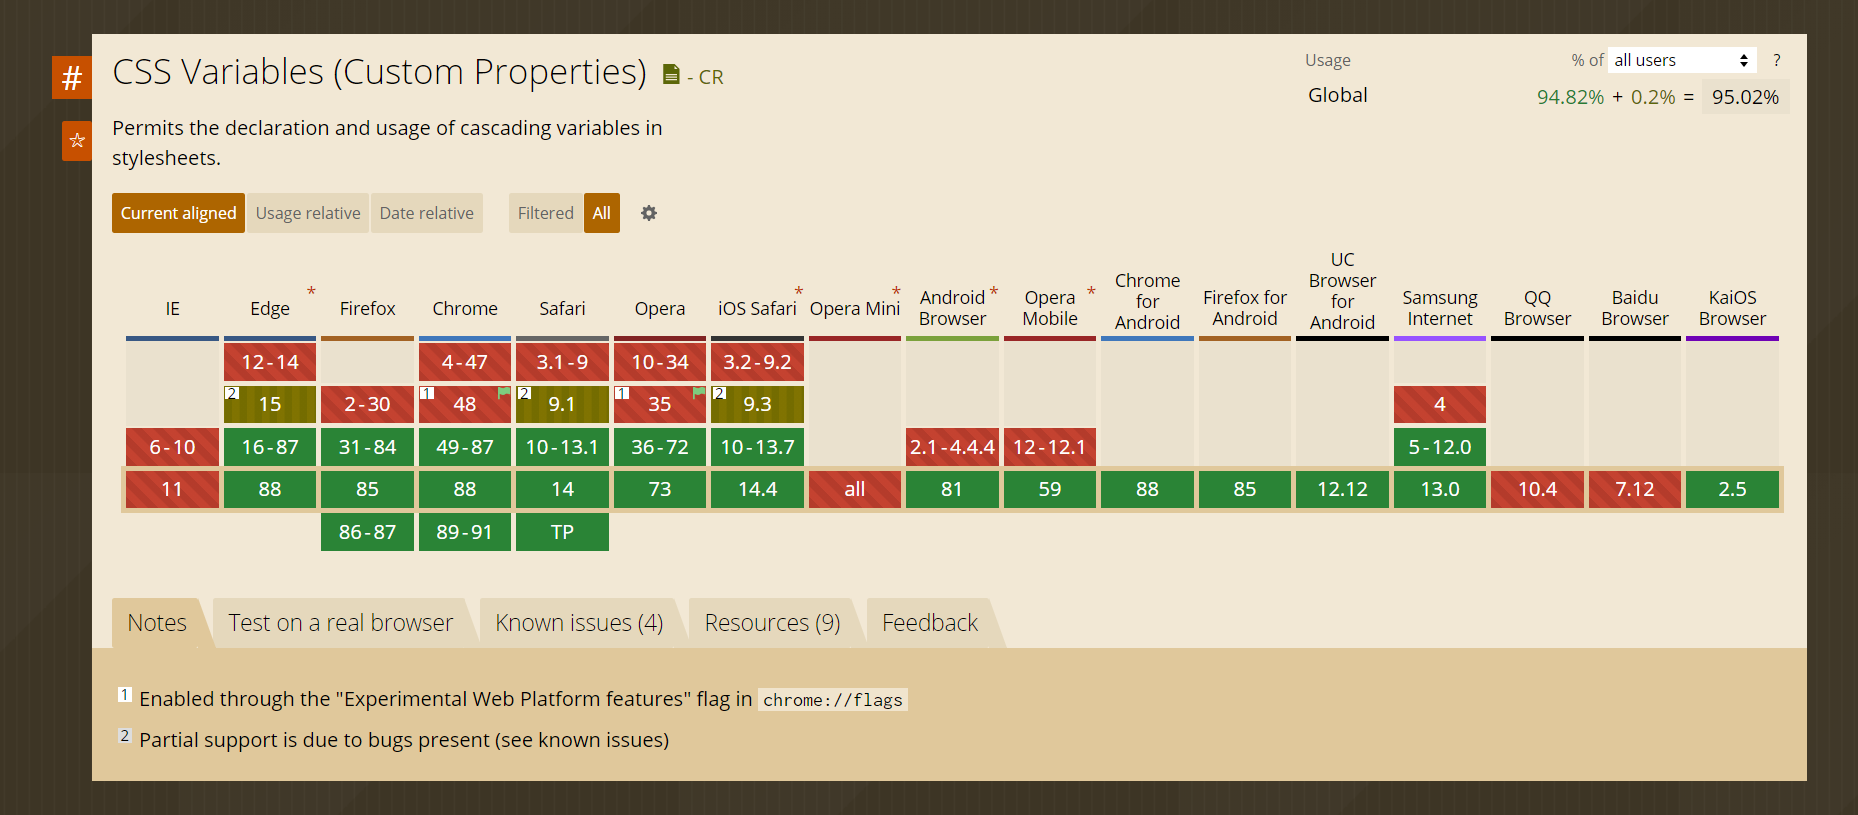Image resolution: width=1858 pixels, height=815 pixels.
Task: Click the Safari TP version cell
Action: click(x=562, y=532)
